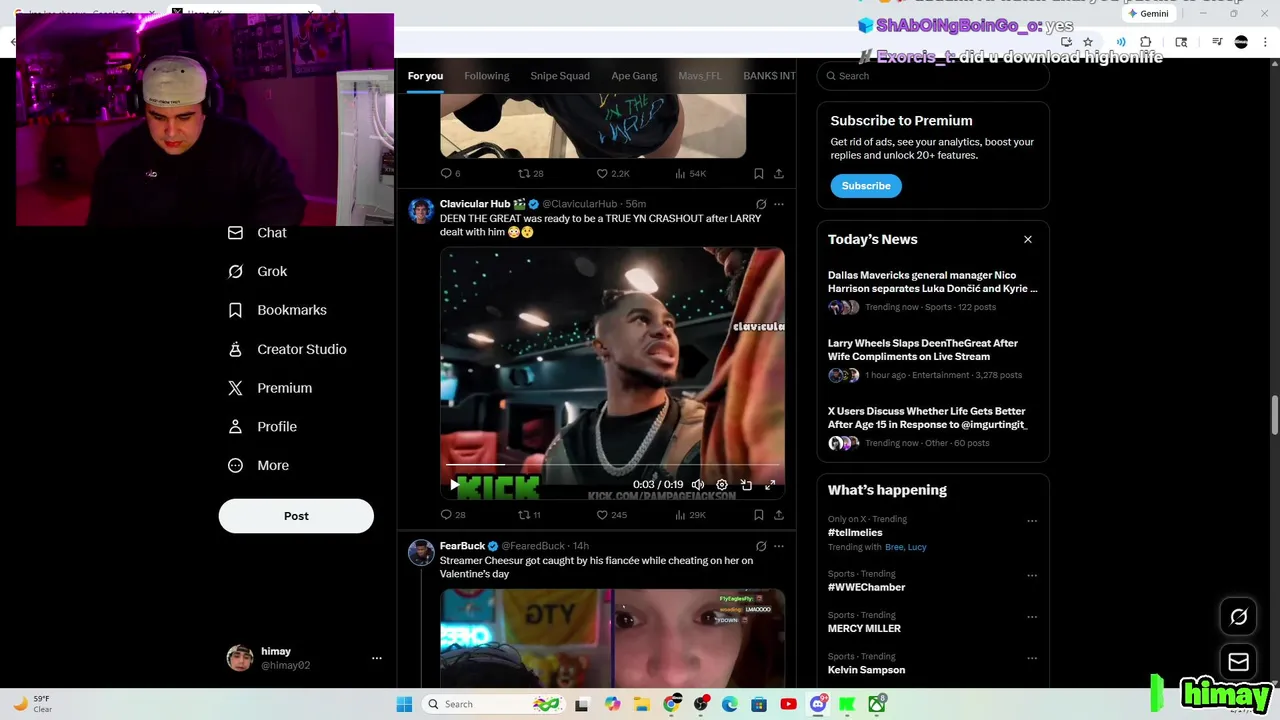1280x720 pixels.
Task: Reply to the Clavicular Hub post
Action: pyautogui.click(x=452, y=515)
